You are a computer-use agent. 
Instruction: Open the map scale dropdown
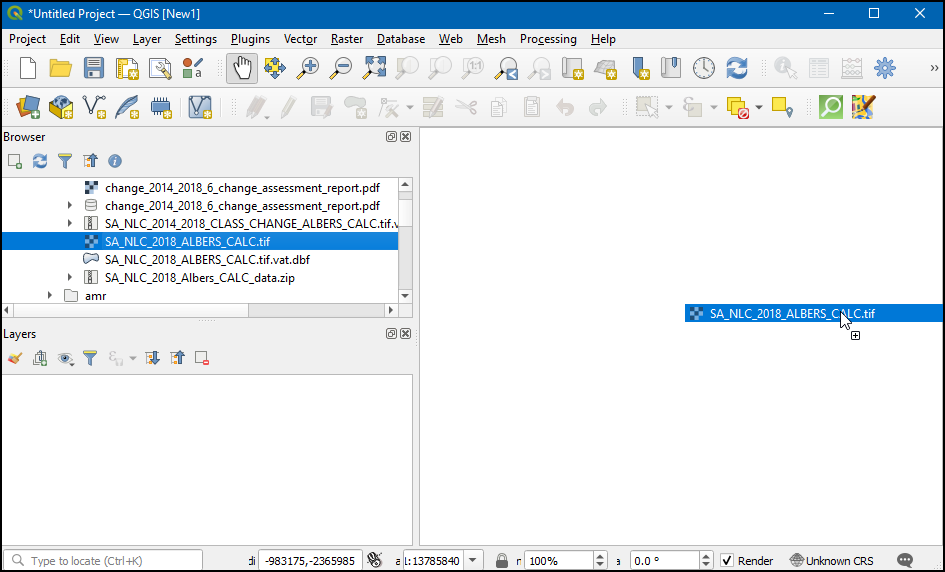click(474, 560)
